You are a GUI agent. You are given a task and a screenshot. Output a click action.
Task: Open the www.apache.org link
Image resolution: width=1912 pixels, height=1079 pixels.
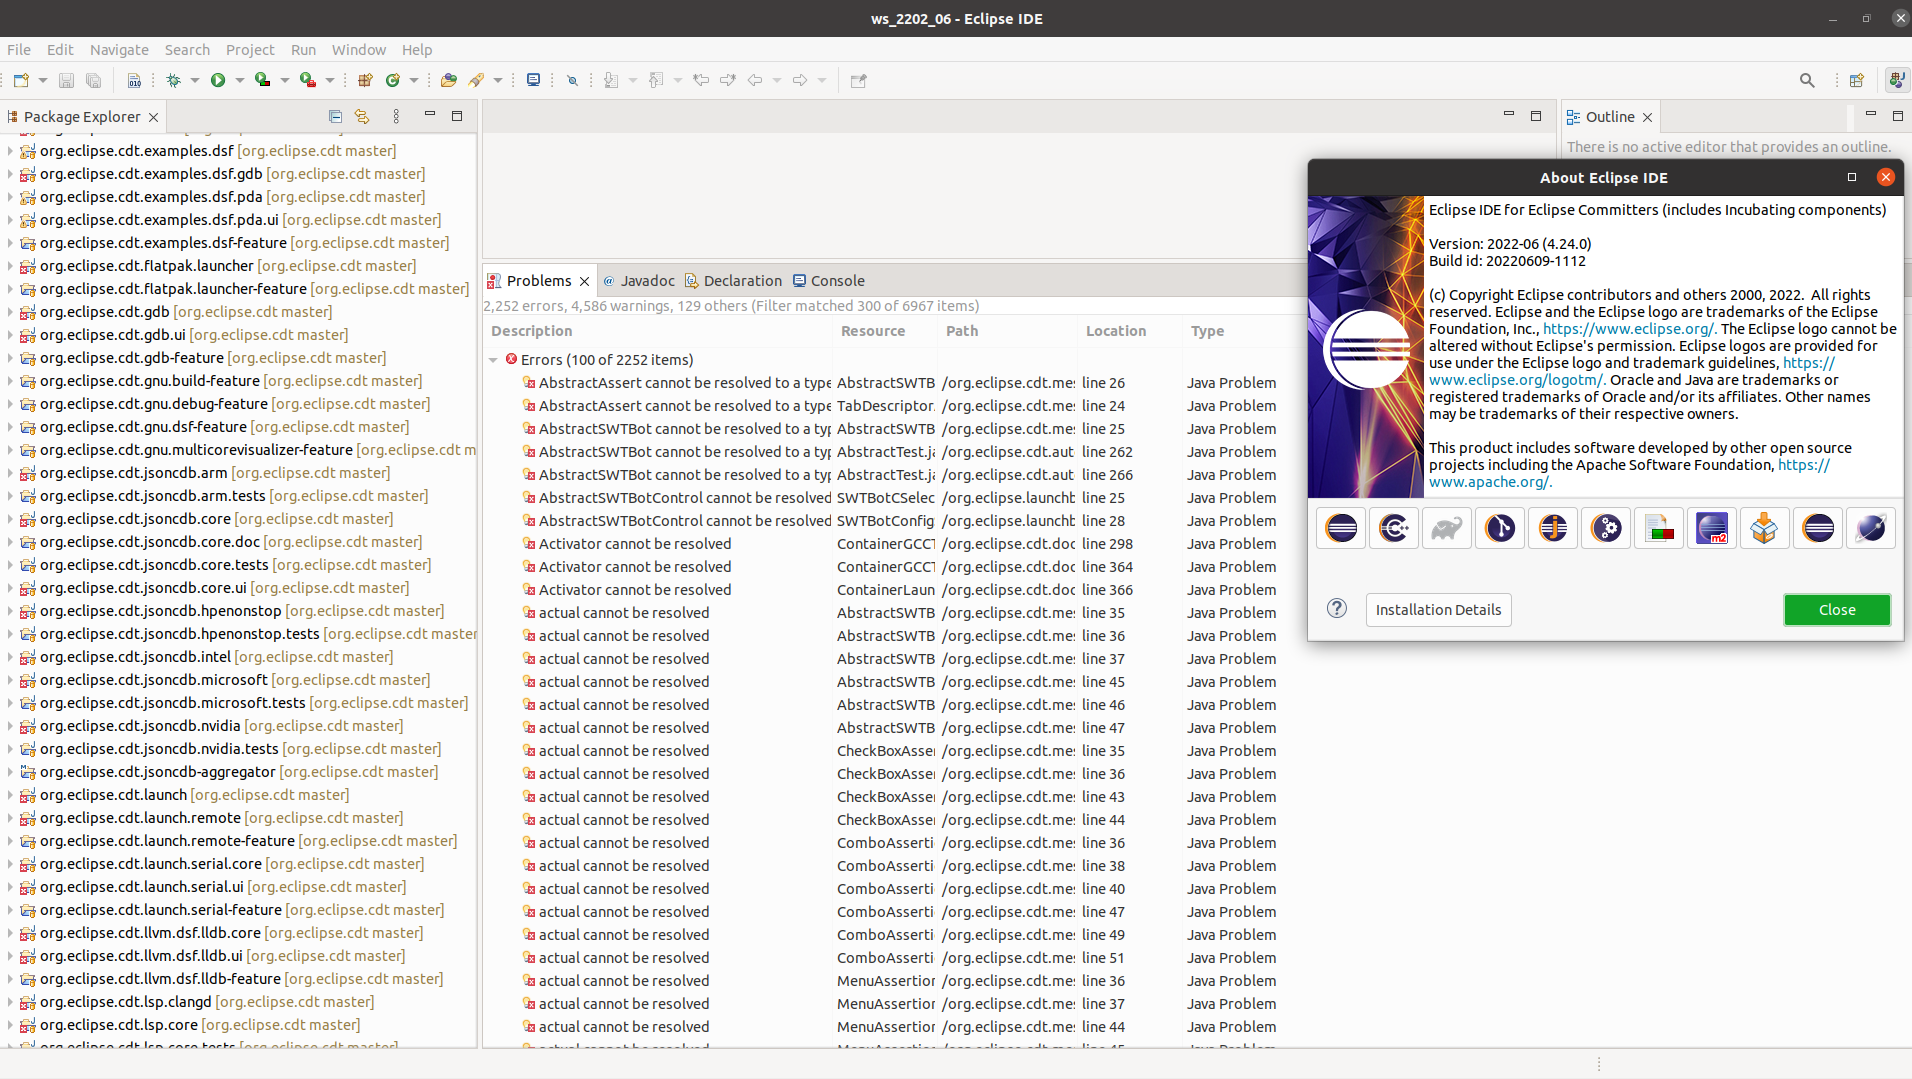tap(1490, 482)
